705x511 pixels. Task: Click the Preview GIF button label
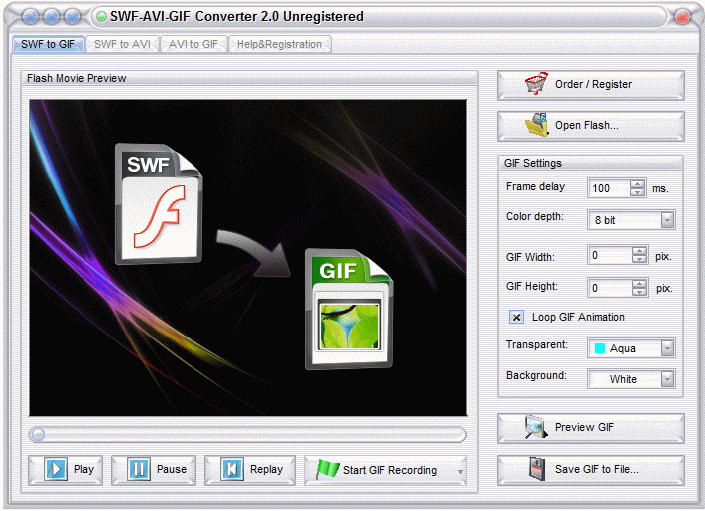pos(584,427)
